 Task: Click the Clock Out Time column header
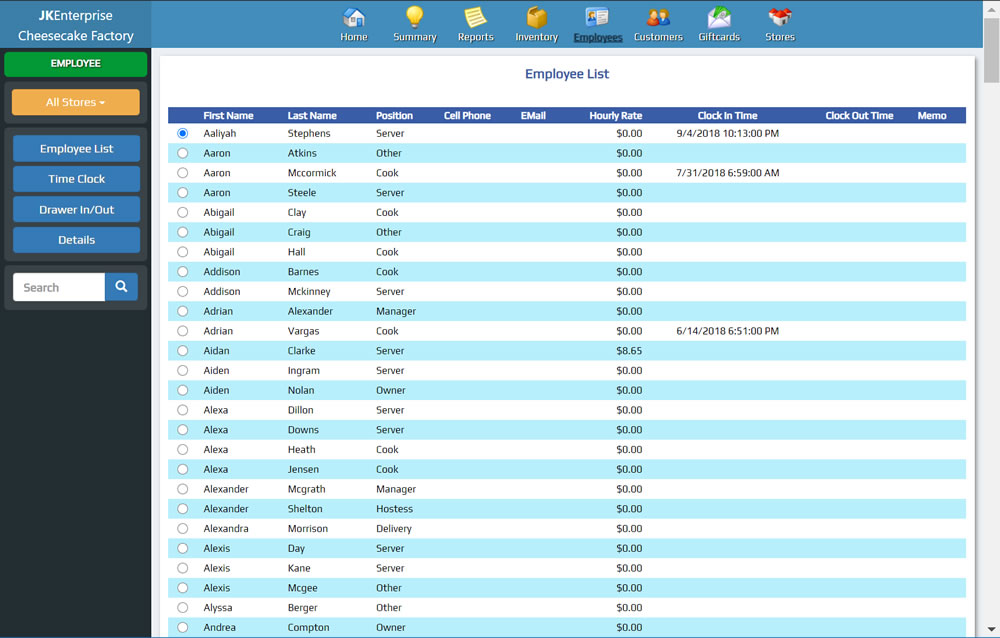click(859, 115)
